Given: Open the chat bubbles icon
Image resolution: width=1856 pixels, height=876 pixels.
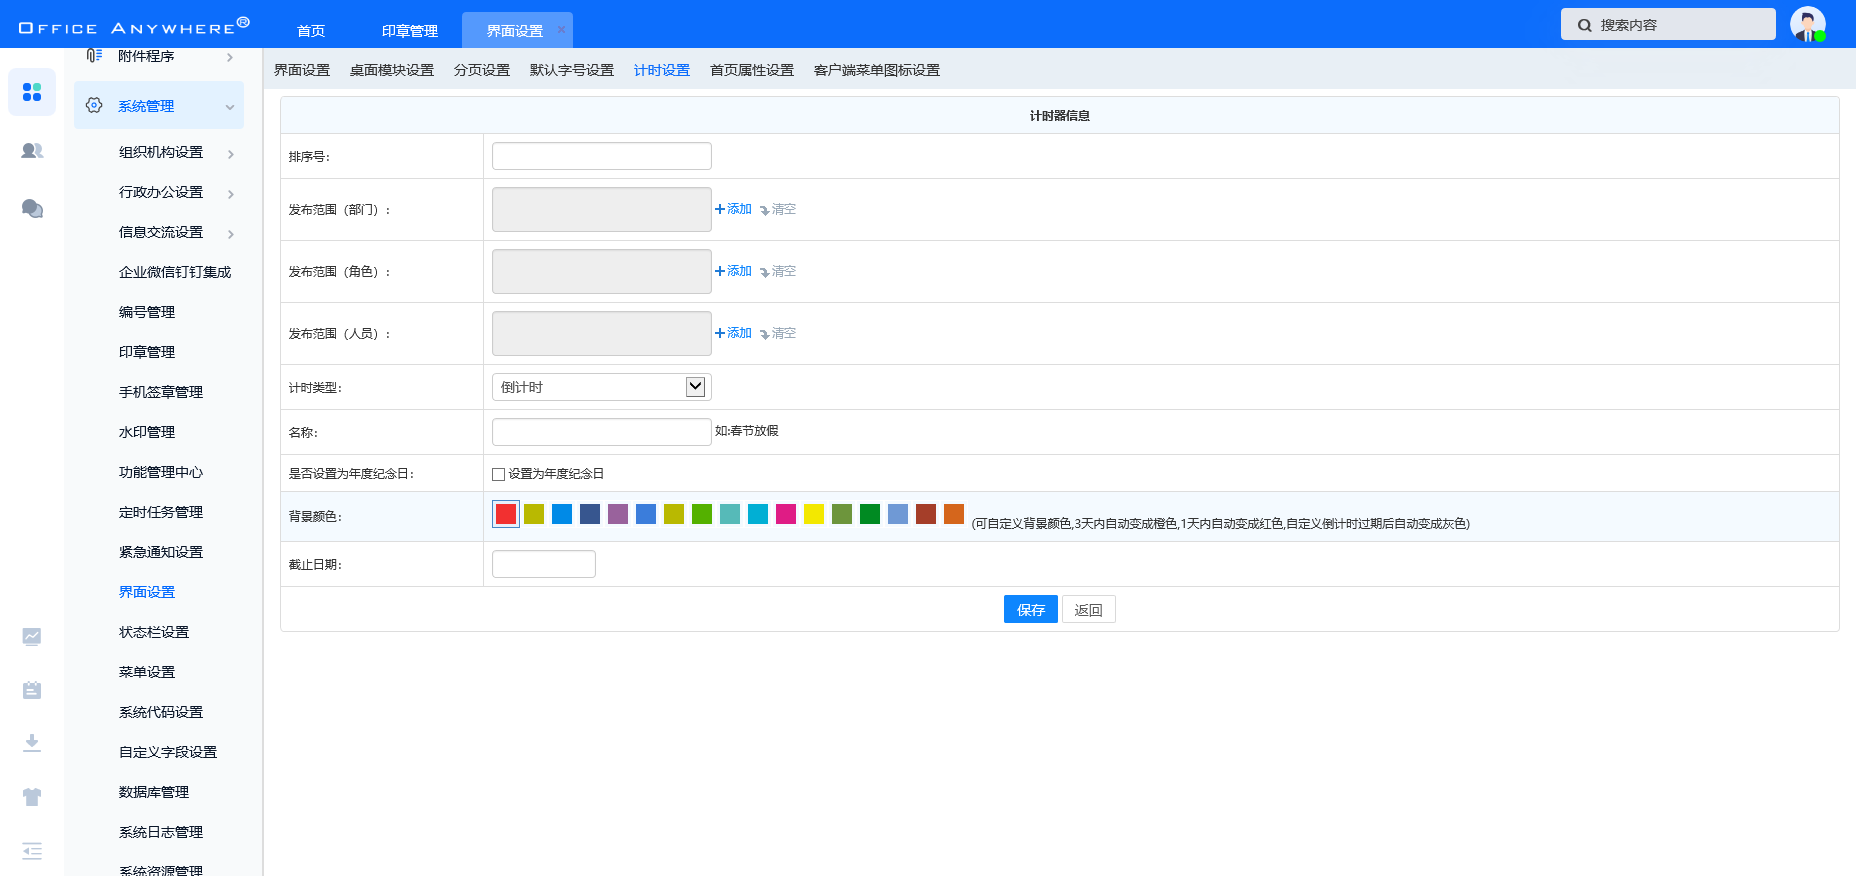Looking at the screenshot, I should coord(32,208).
